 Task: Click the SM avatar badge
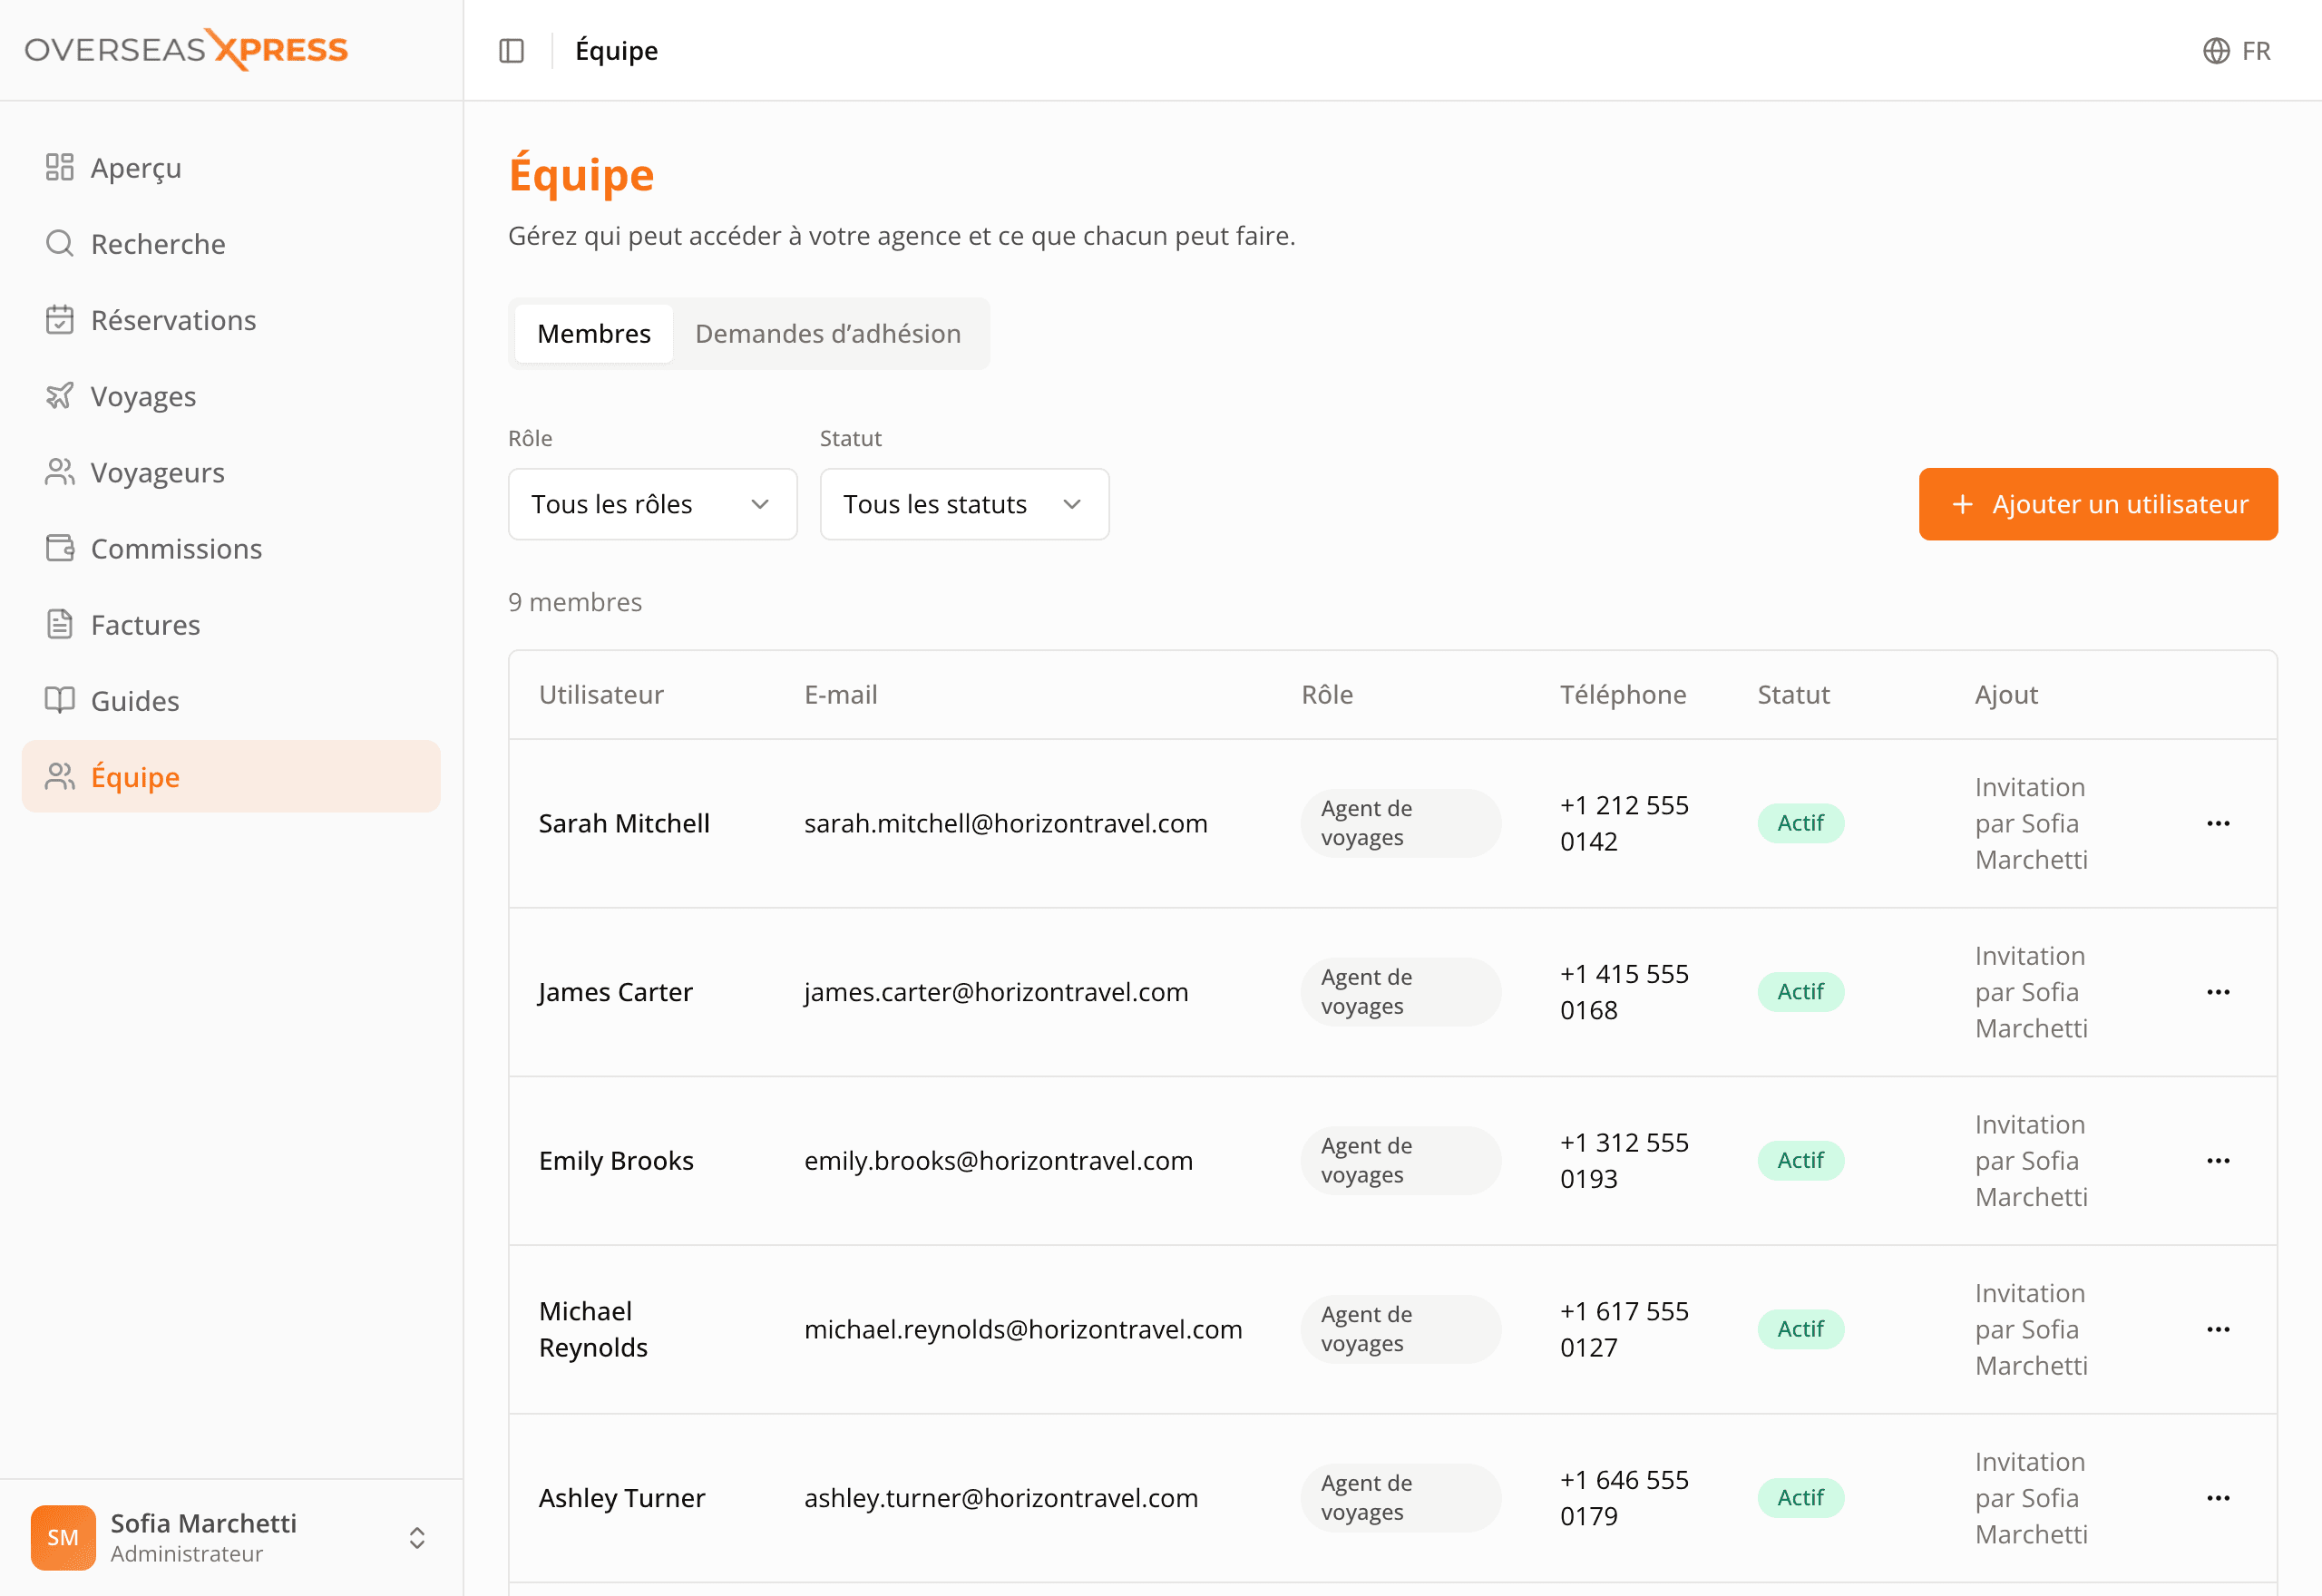coord(63,1538)
